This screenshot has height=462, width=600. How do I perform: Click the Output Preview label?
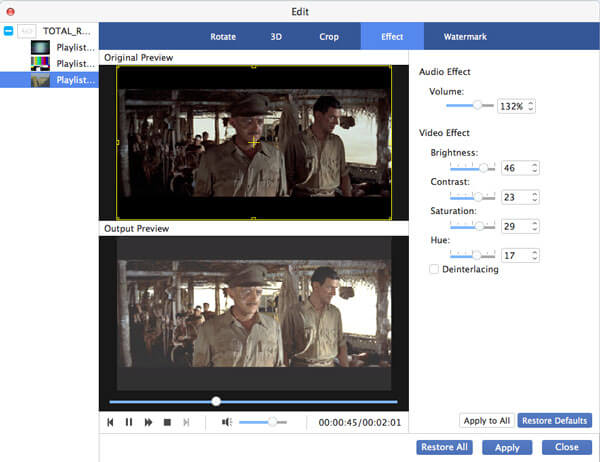pyautogui.click(x=137, y=229)
